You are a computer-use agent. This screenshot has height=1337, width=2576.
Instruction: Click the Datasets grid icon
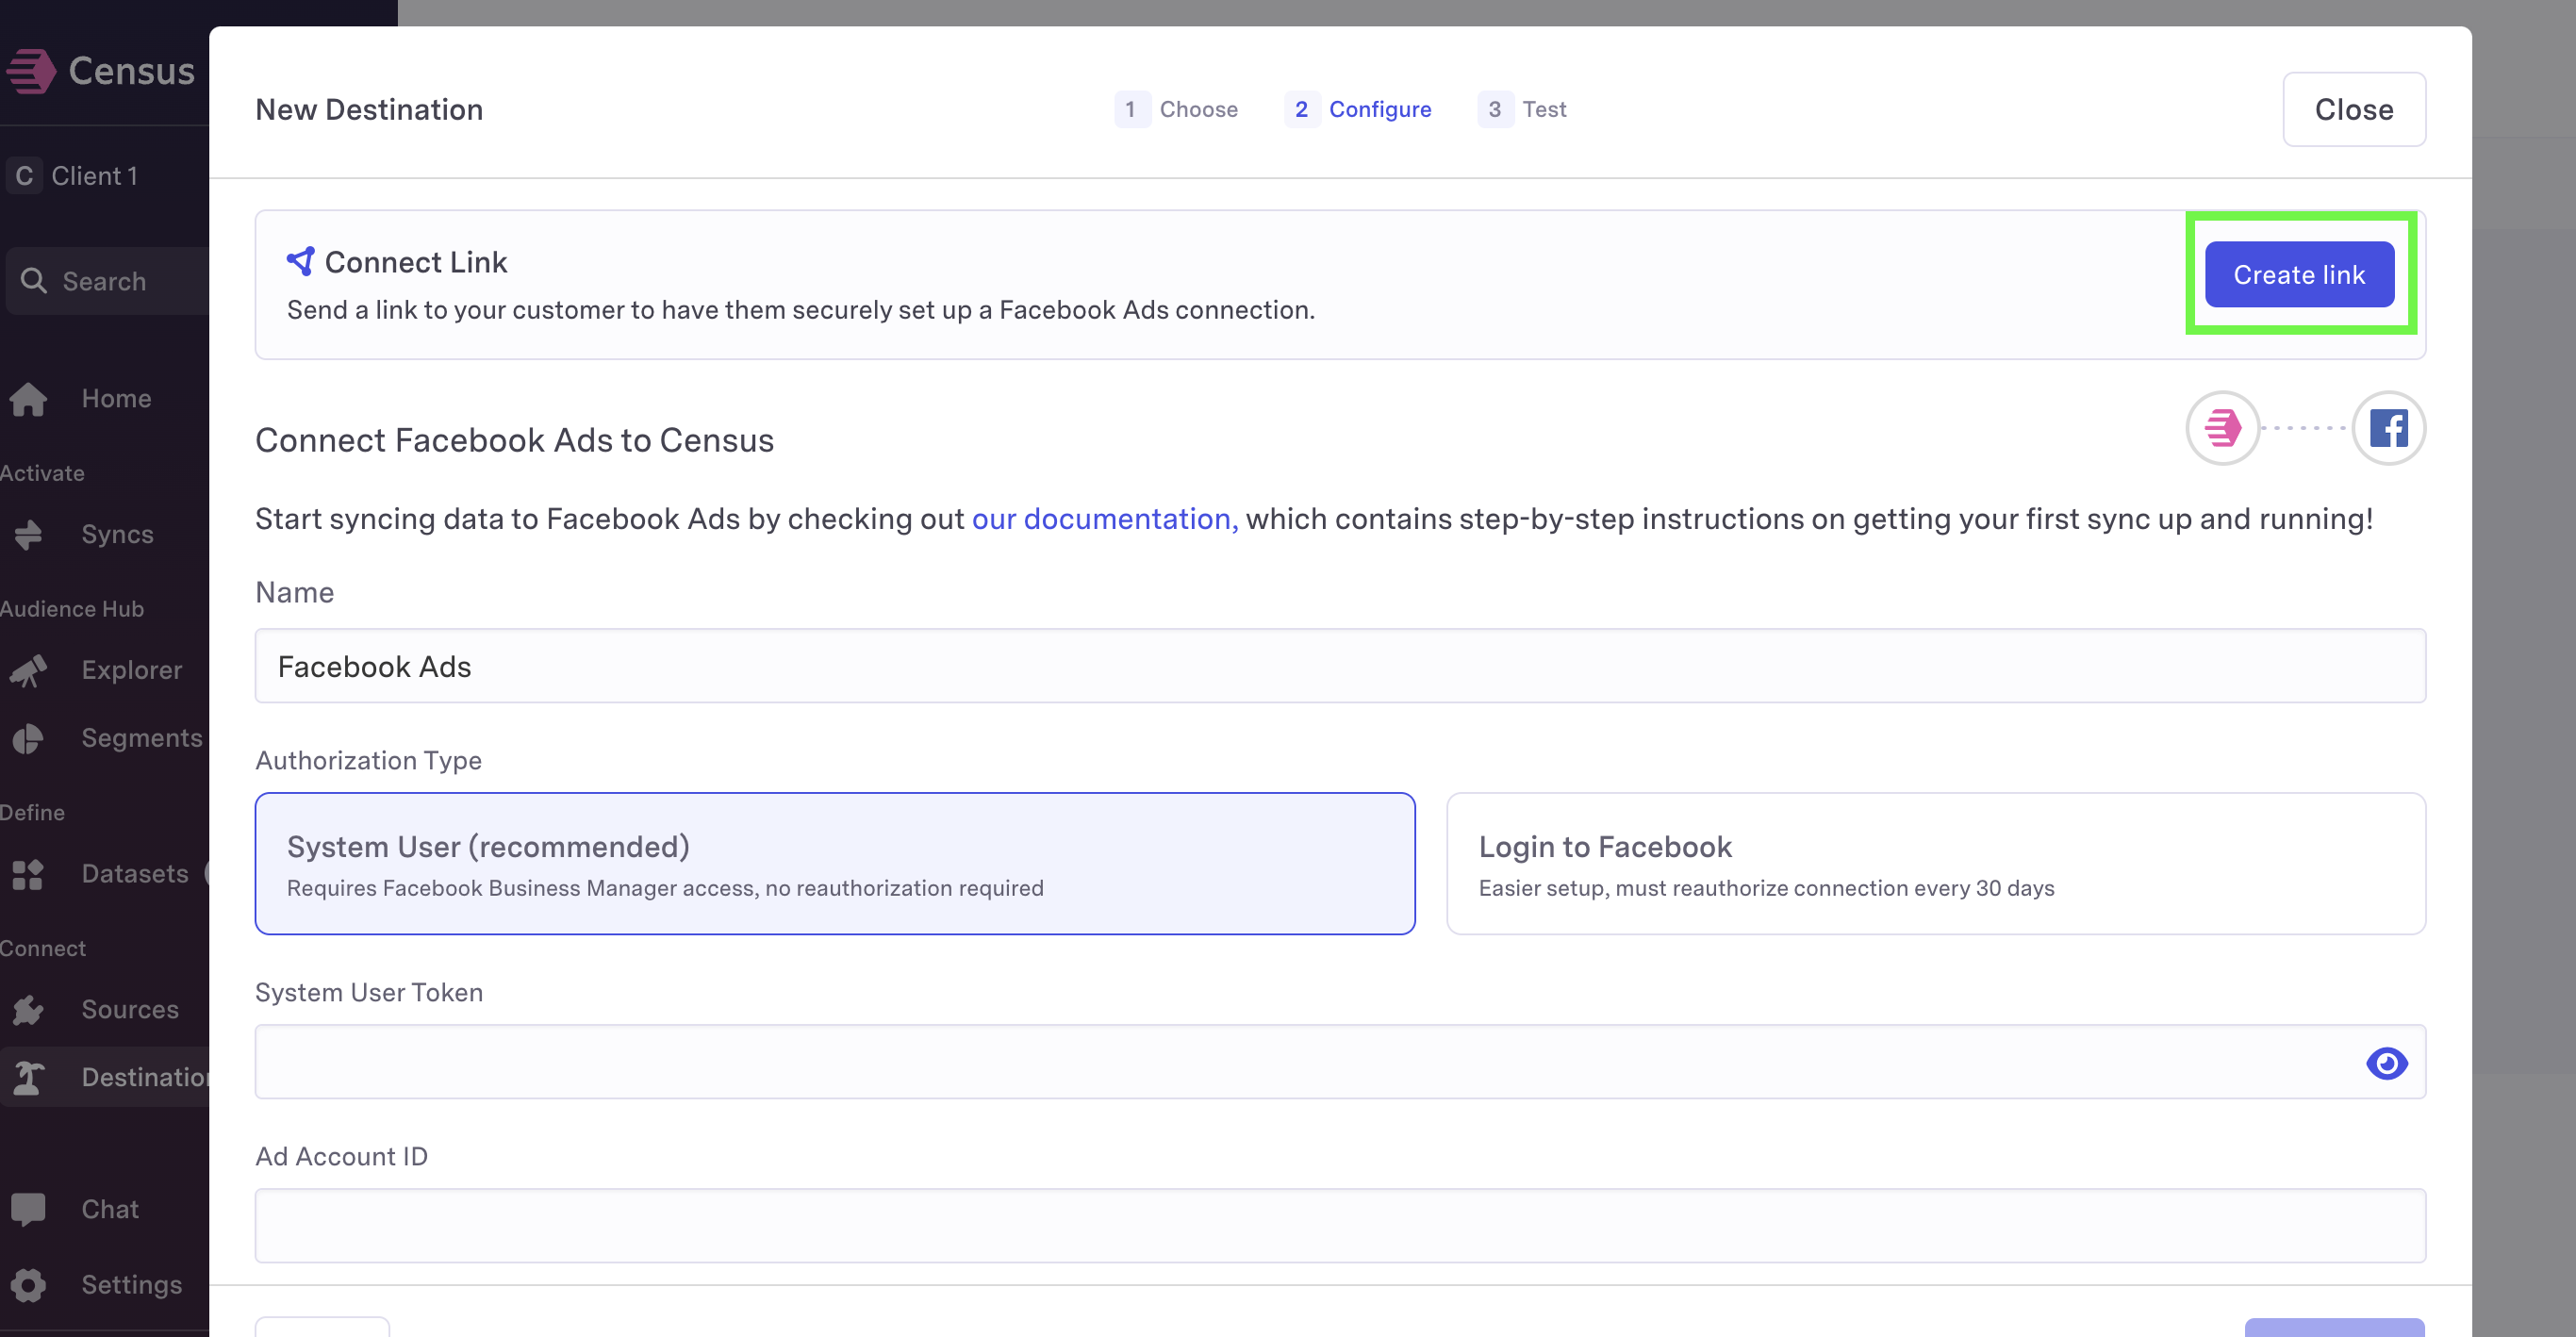[29, 874]
